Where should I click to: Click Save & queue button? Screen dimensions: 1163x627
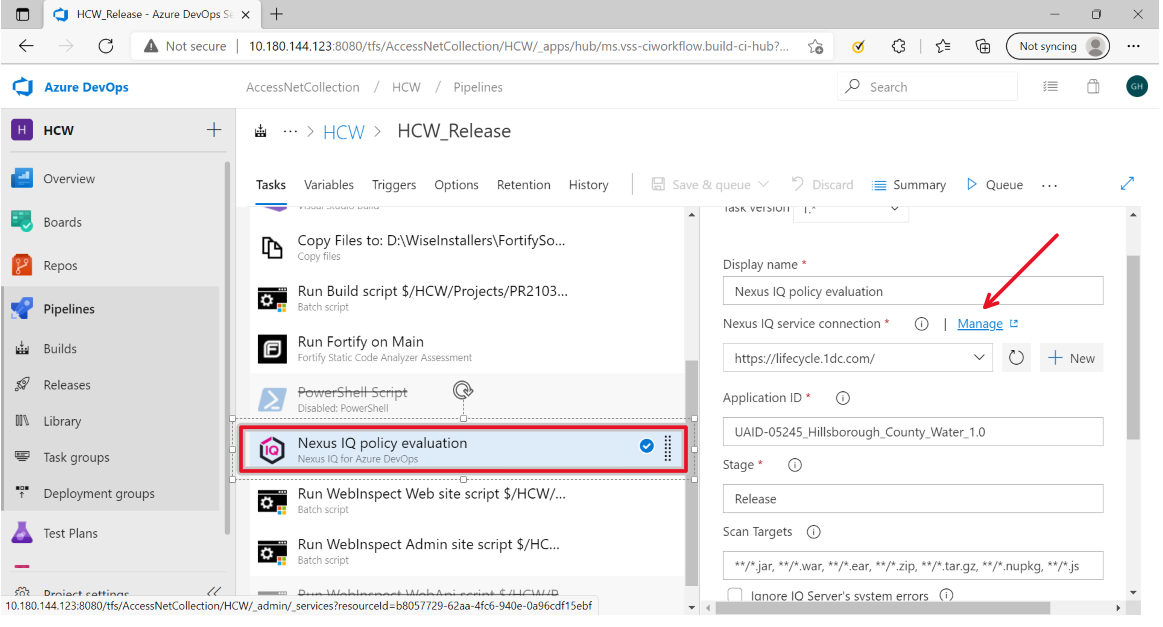click(702, 185)
